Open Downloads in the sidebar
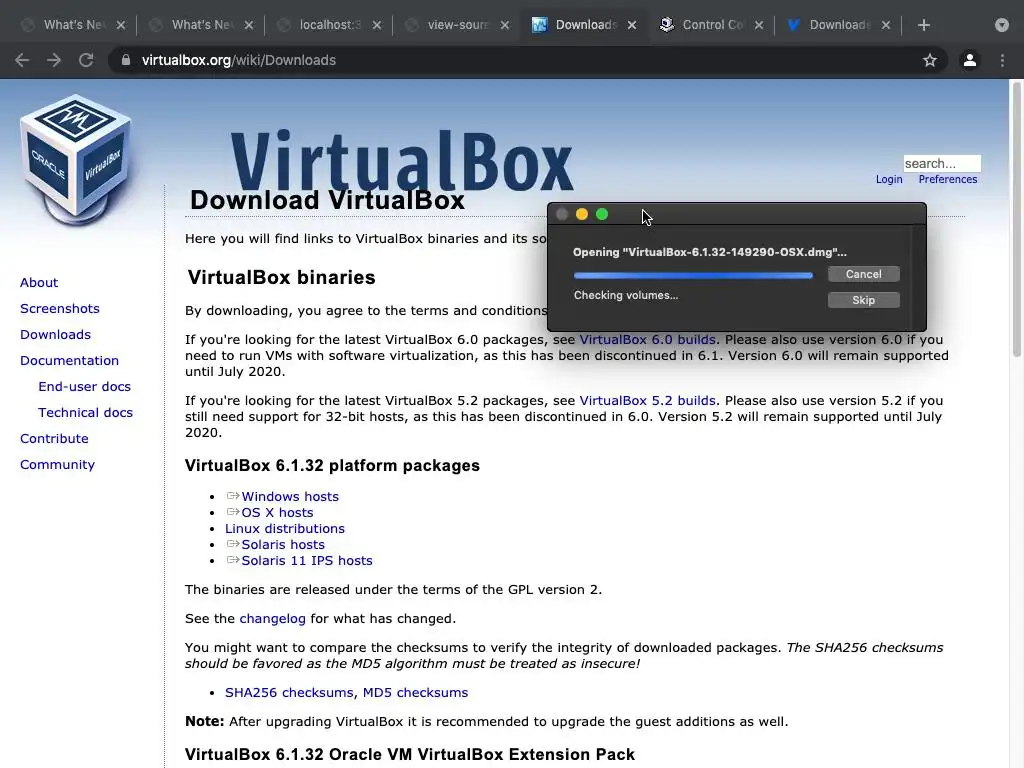The image size is (1024, 768). [56, 334]
